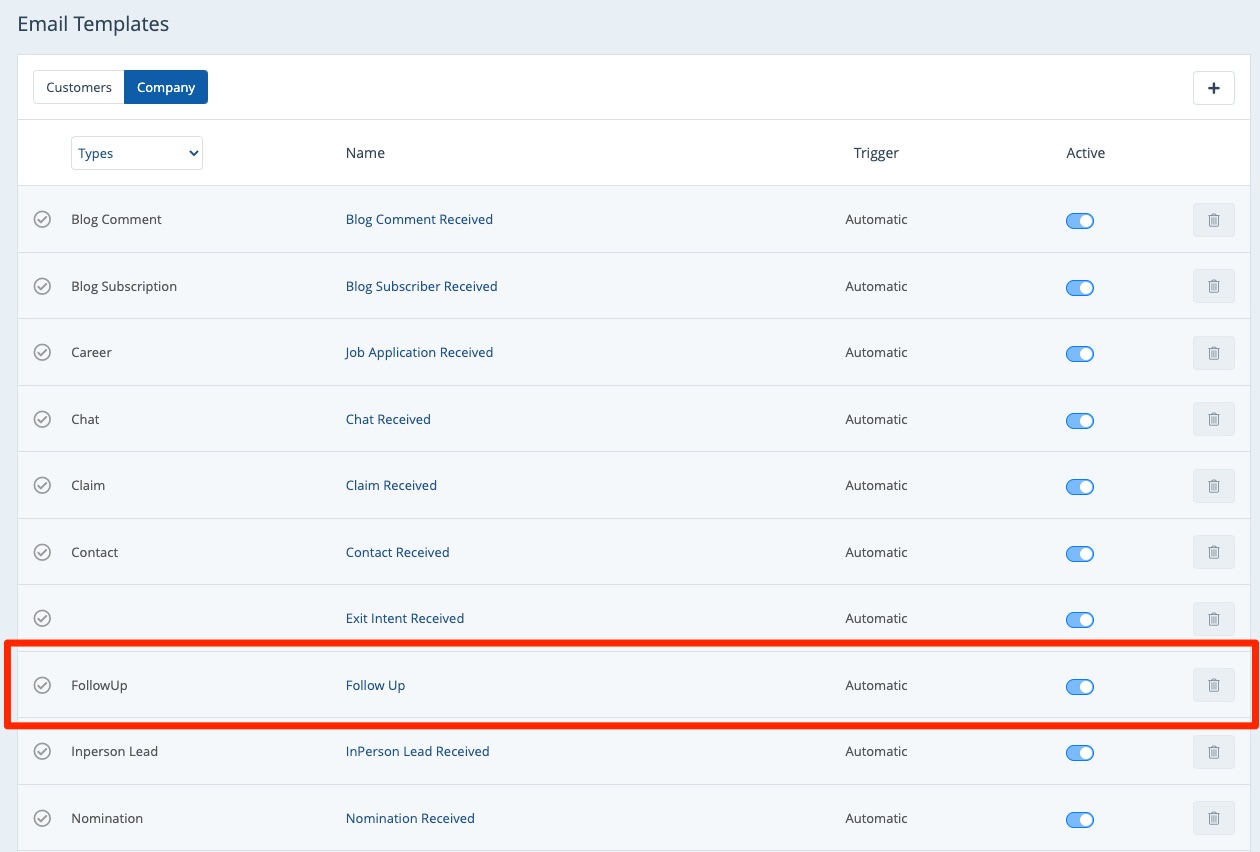Image resolution: width=1260 pixels, height=852 pixels.
Task: Open the Exit Intent Received link
Action: click(x=405, y=619)
